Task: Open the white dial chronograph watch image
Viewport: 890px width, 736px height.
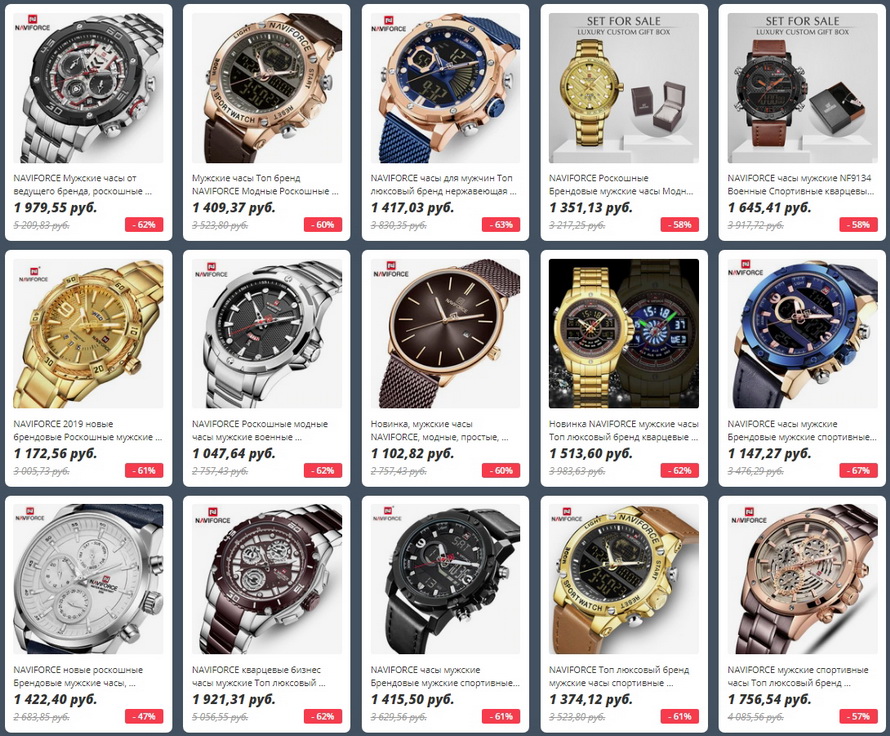Action: pos(88,579)
